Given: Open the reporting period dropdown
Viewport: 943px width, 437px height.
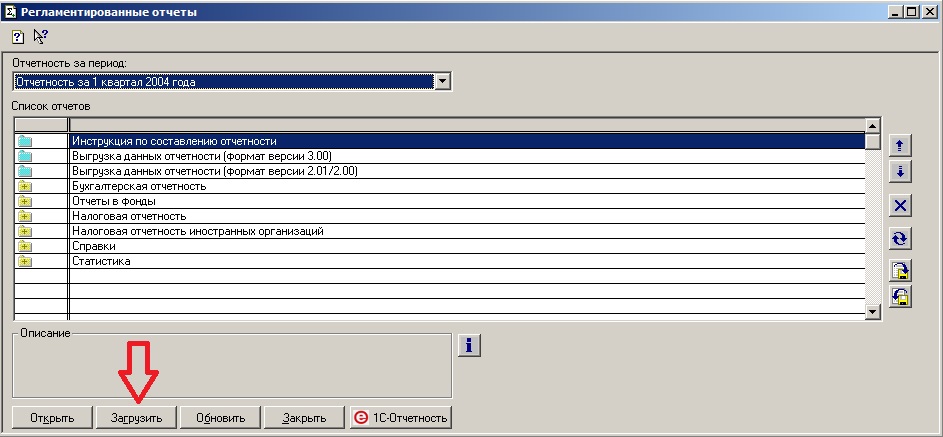Looking at the screenshot, I should click(442, 82).
